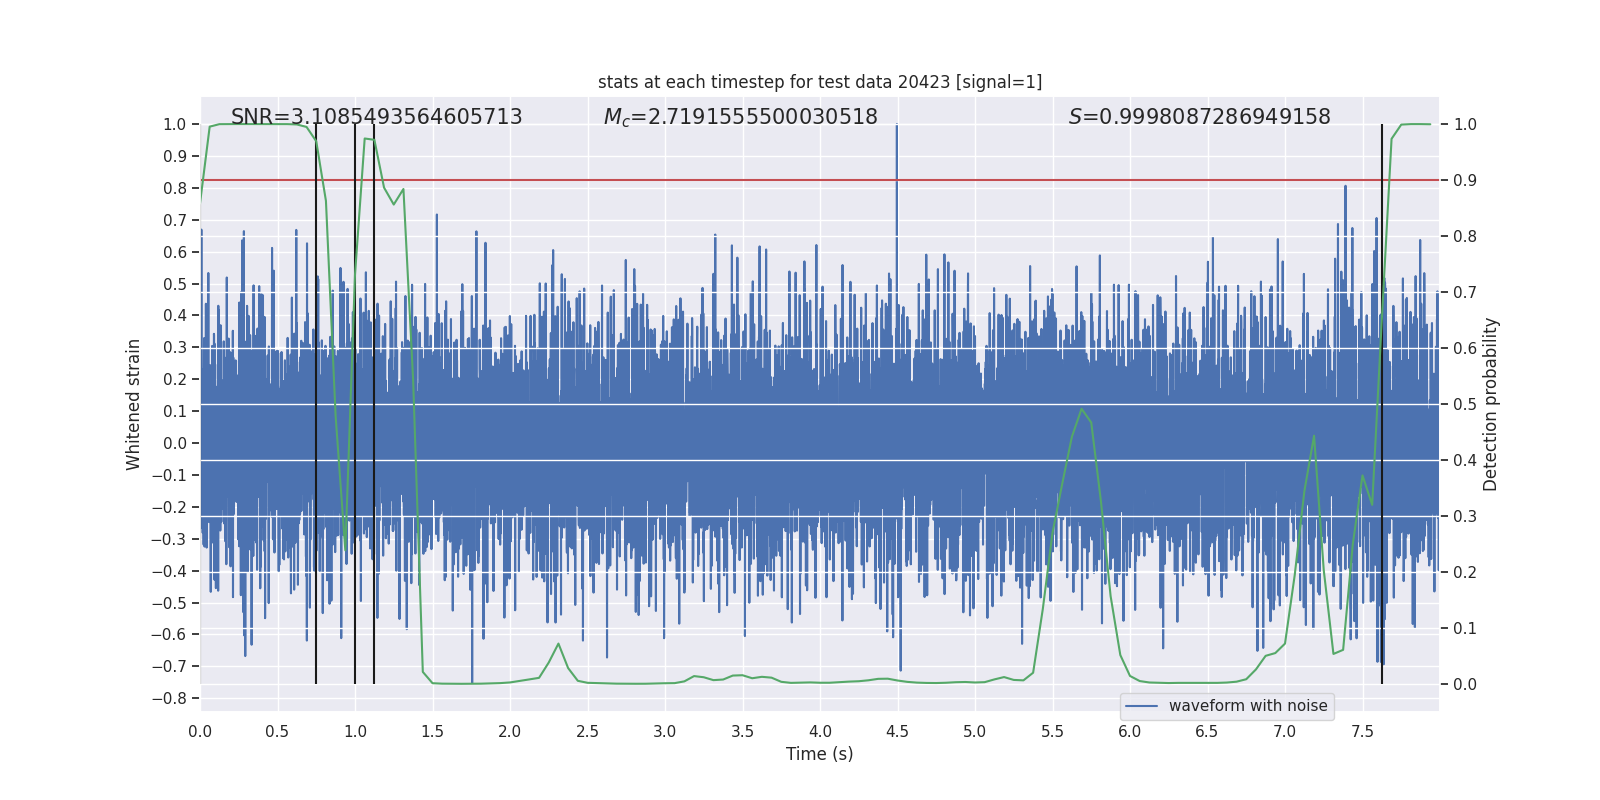Click right y-axis tick label 0.1
Viewport: 1600px width, 800px height.
1465,629
